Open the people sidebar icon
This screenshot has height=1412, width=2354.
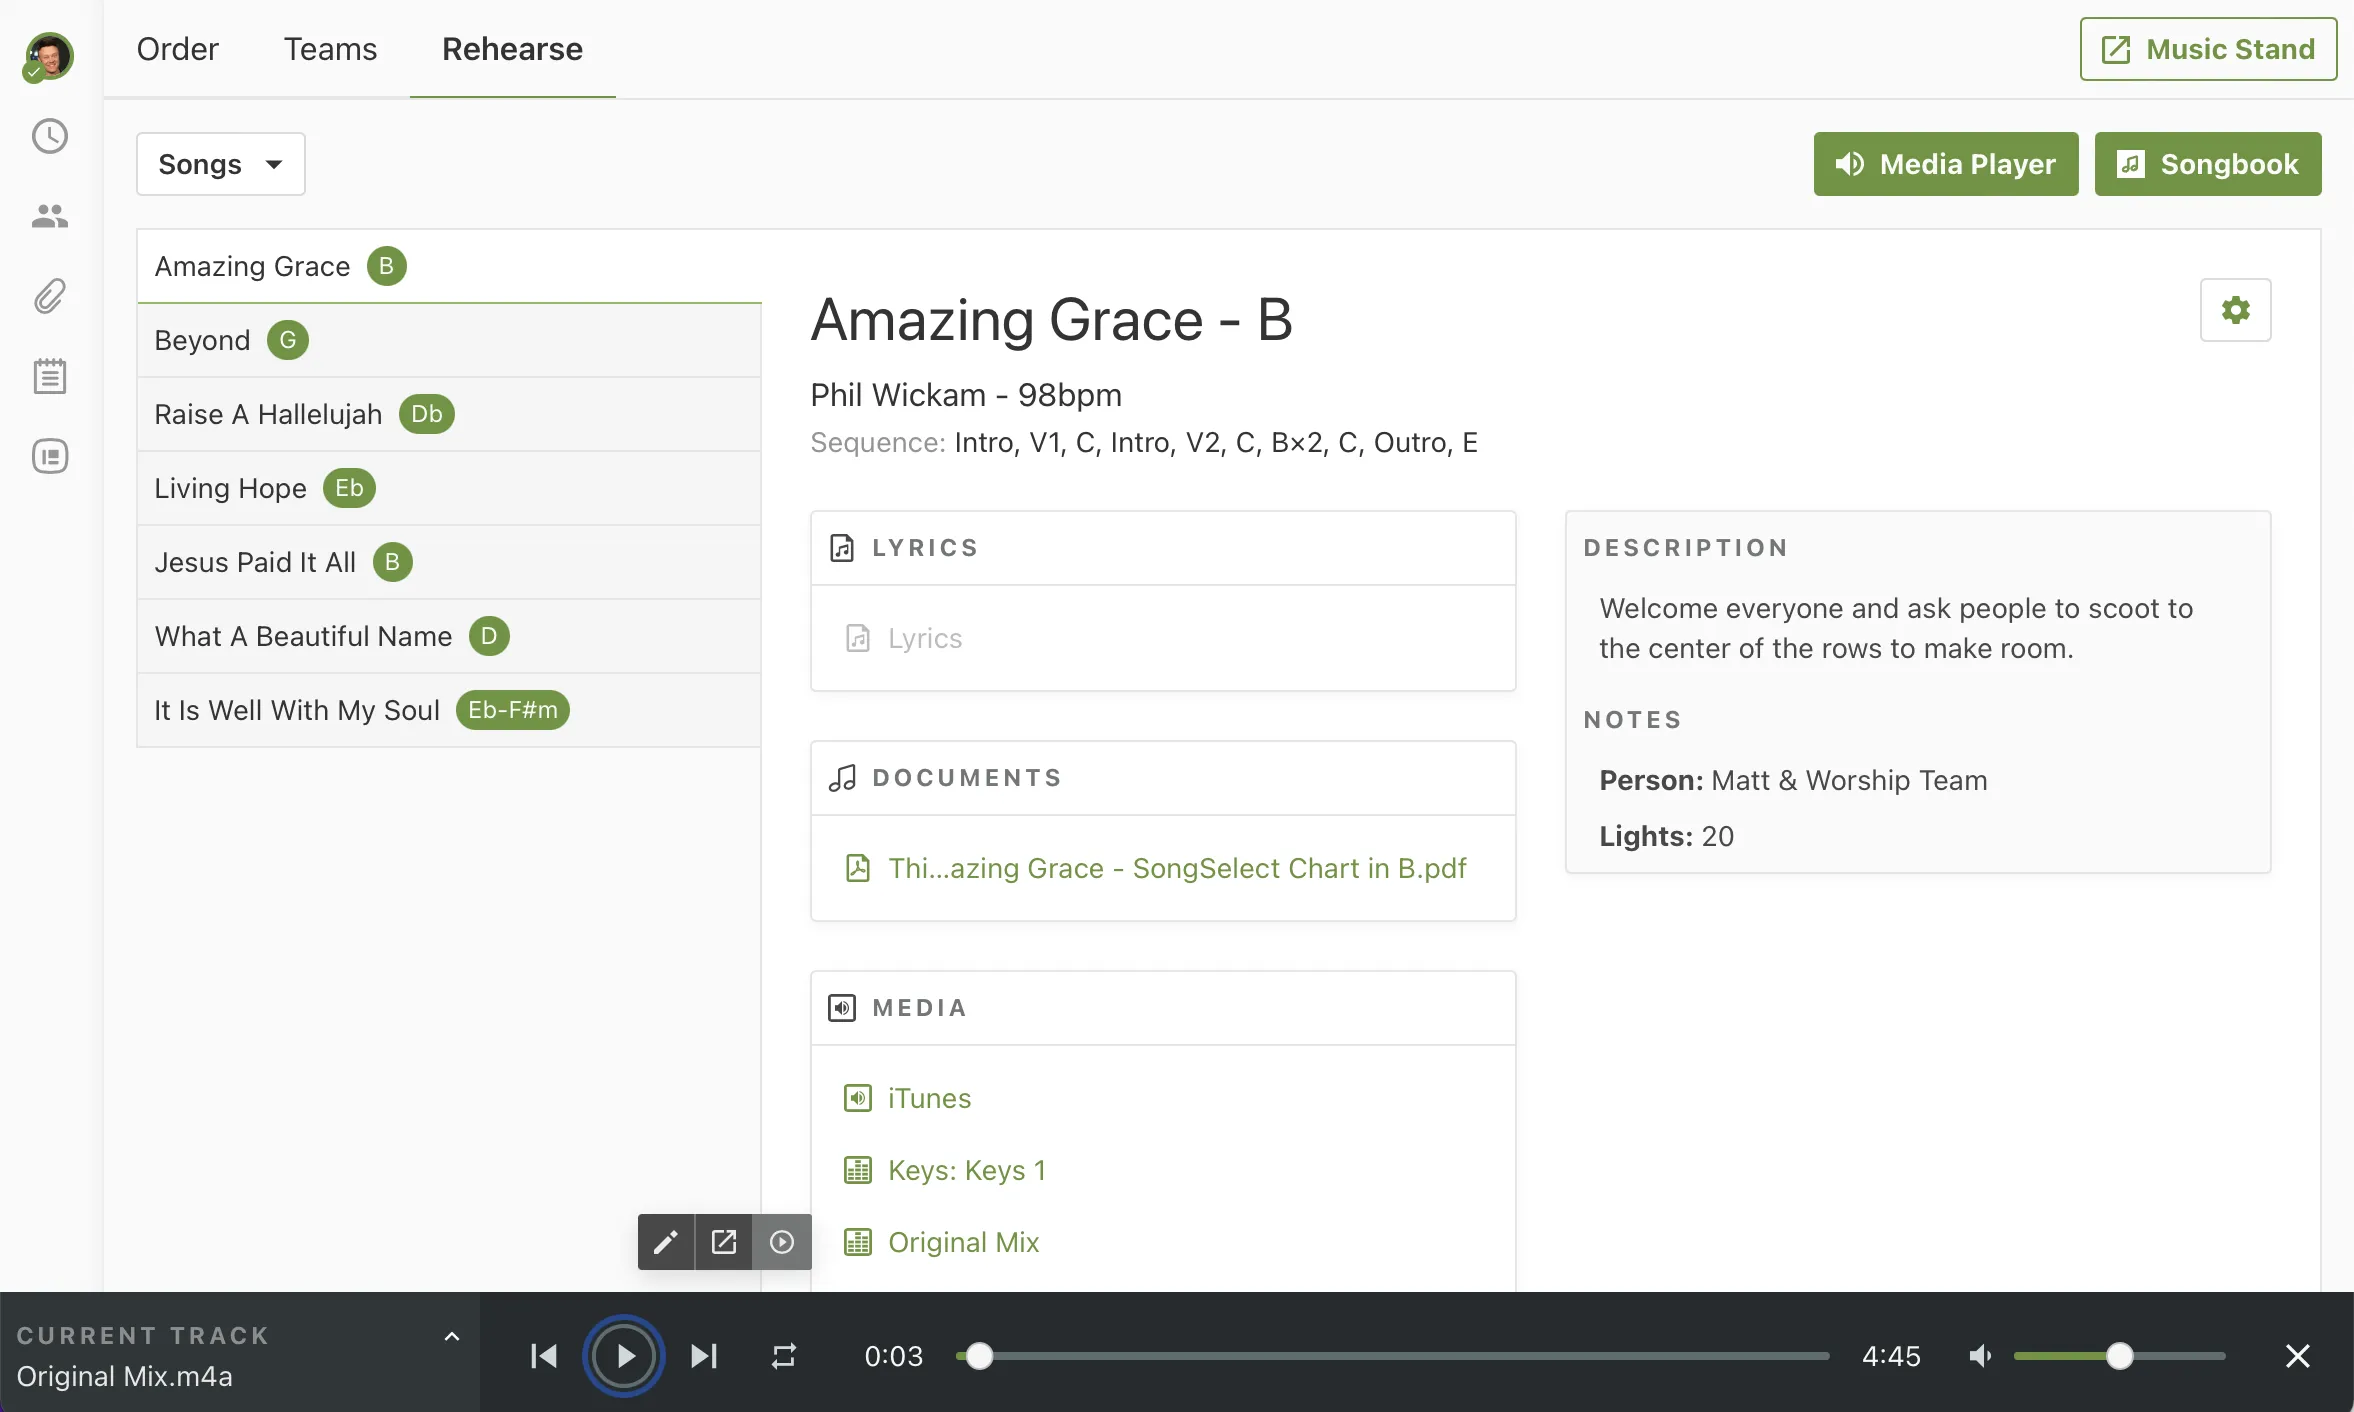(49, 216)
